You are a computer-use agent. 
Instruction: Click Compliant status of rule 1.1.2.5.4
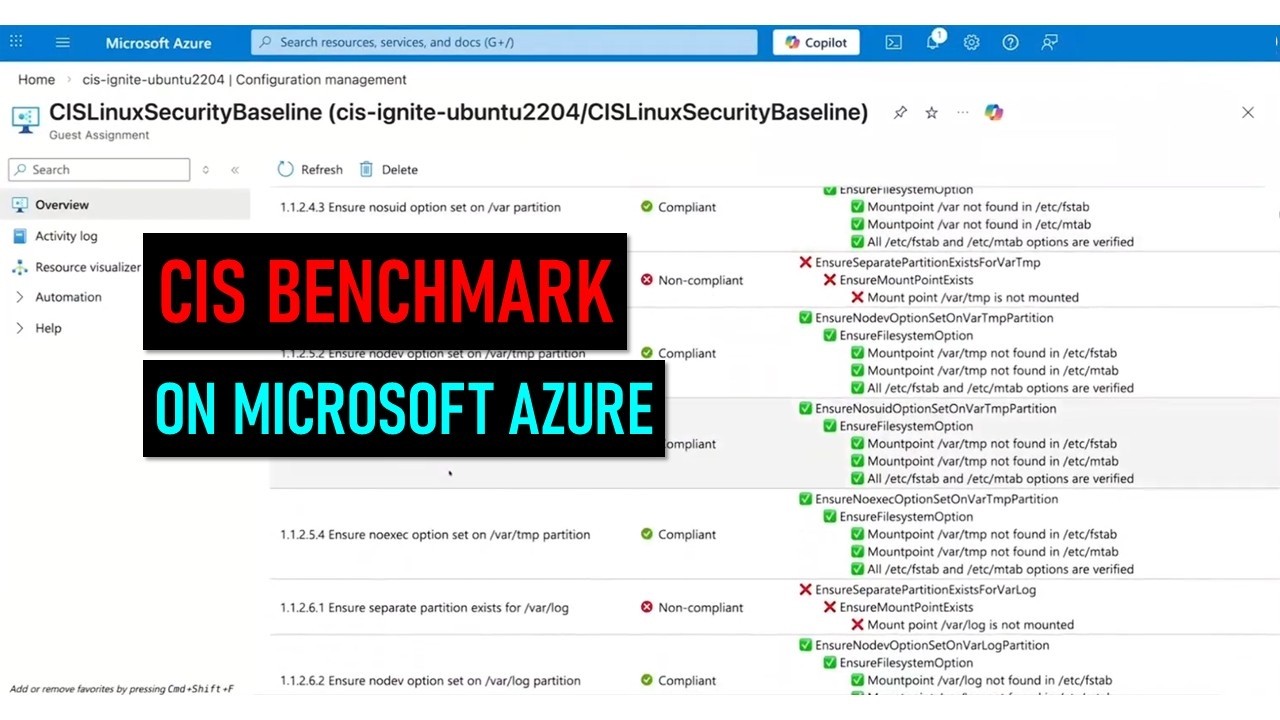(679, 534)
